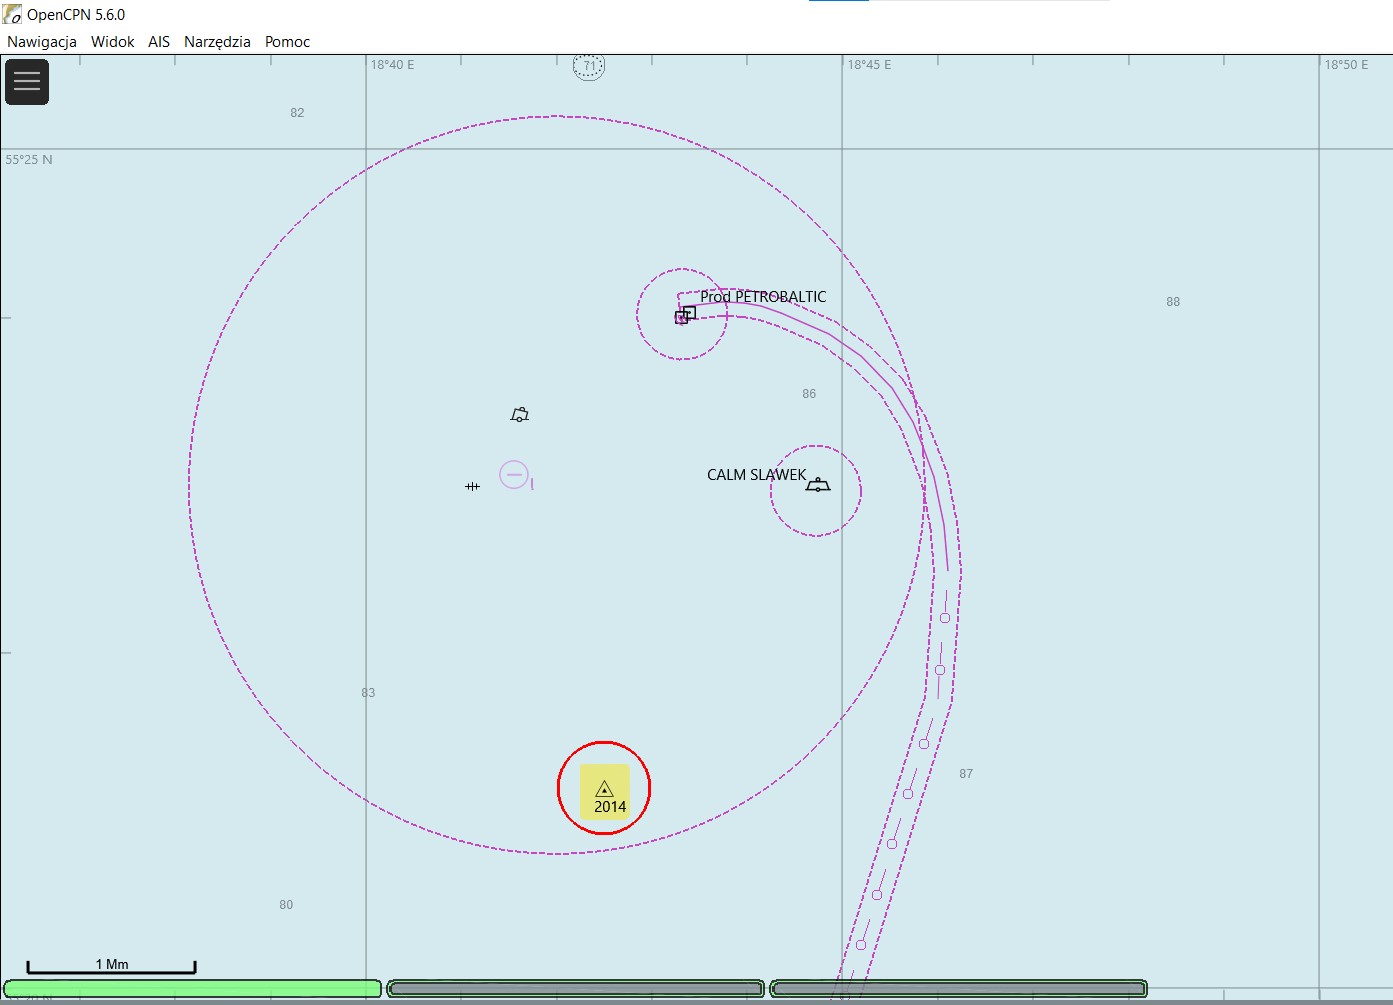This screenshot has height=1005, width=1393.
Task: Click the depth sounding 86
Action: tap(809, 394)
